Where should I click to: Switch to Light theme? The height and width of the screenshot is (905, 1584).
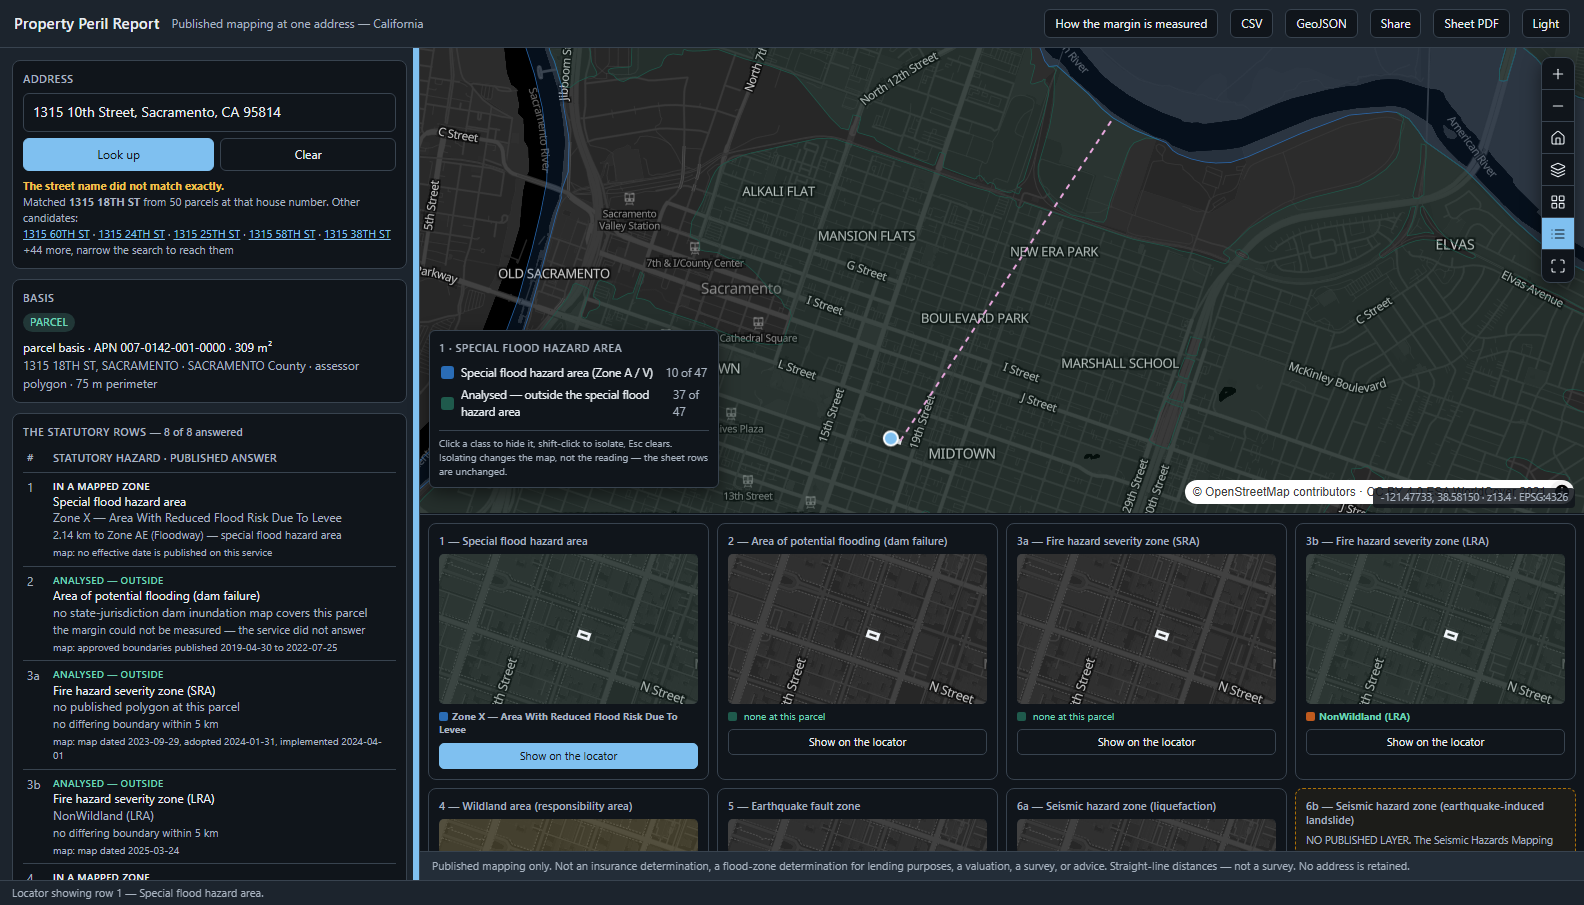click(x=1545, y=24)
